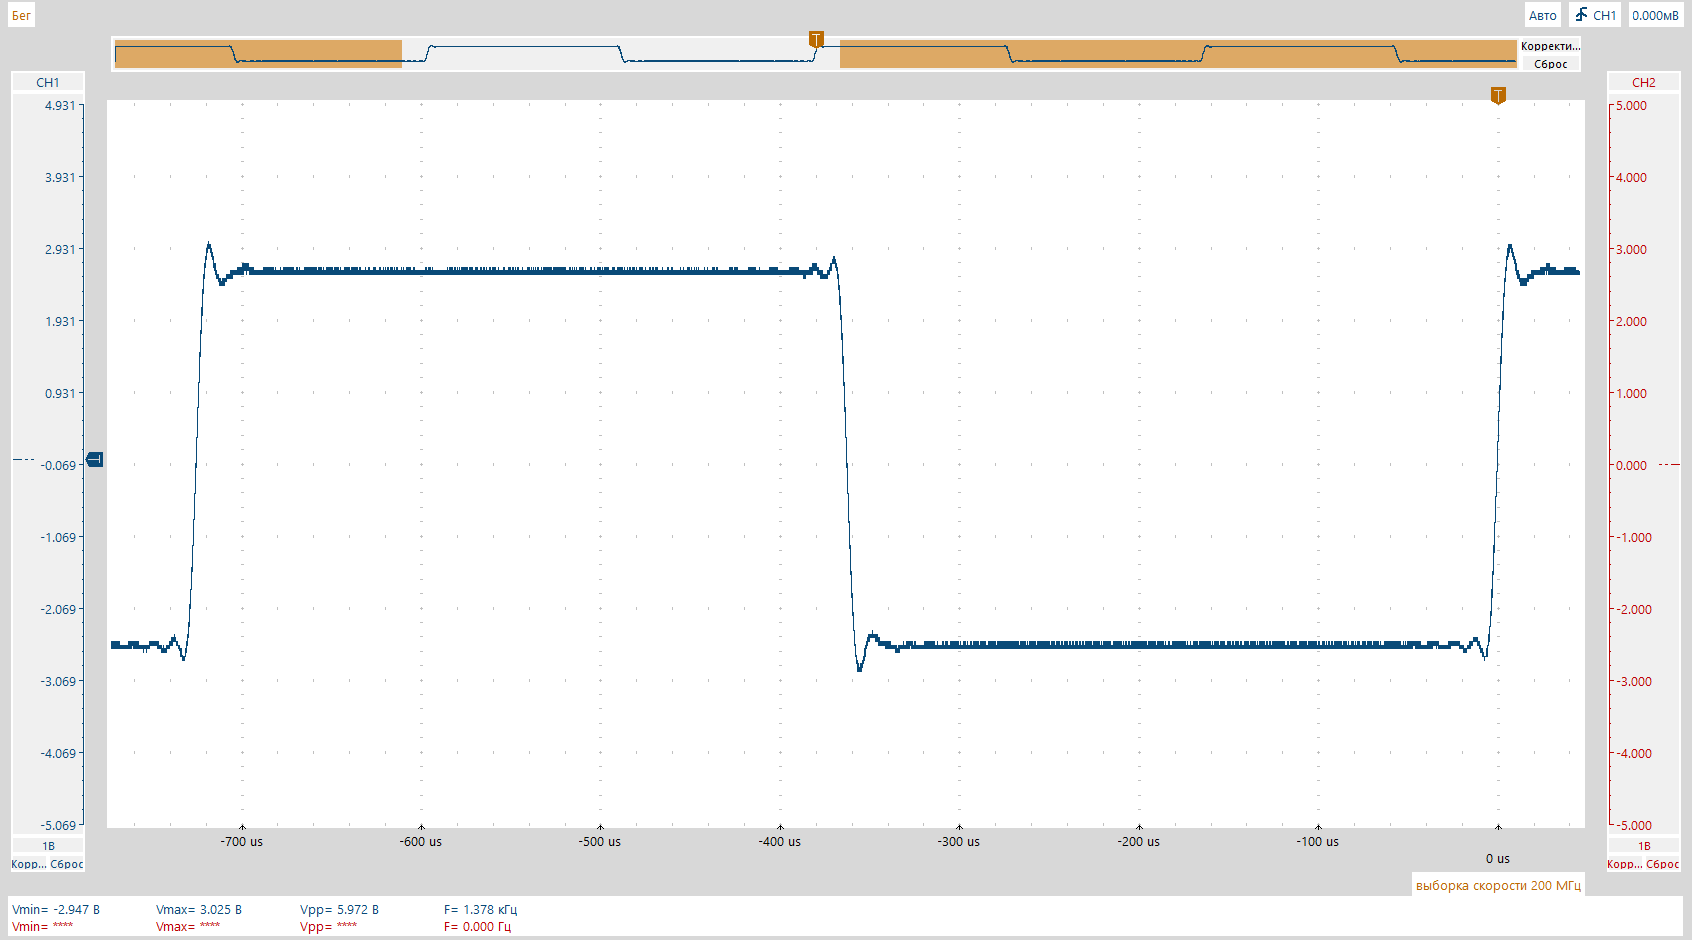
Task: Open the Авто trigger mode selector
Action: click(x=1542, y=15)
